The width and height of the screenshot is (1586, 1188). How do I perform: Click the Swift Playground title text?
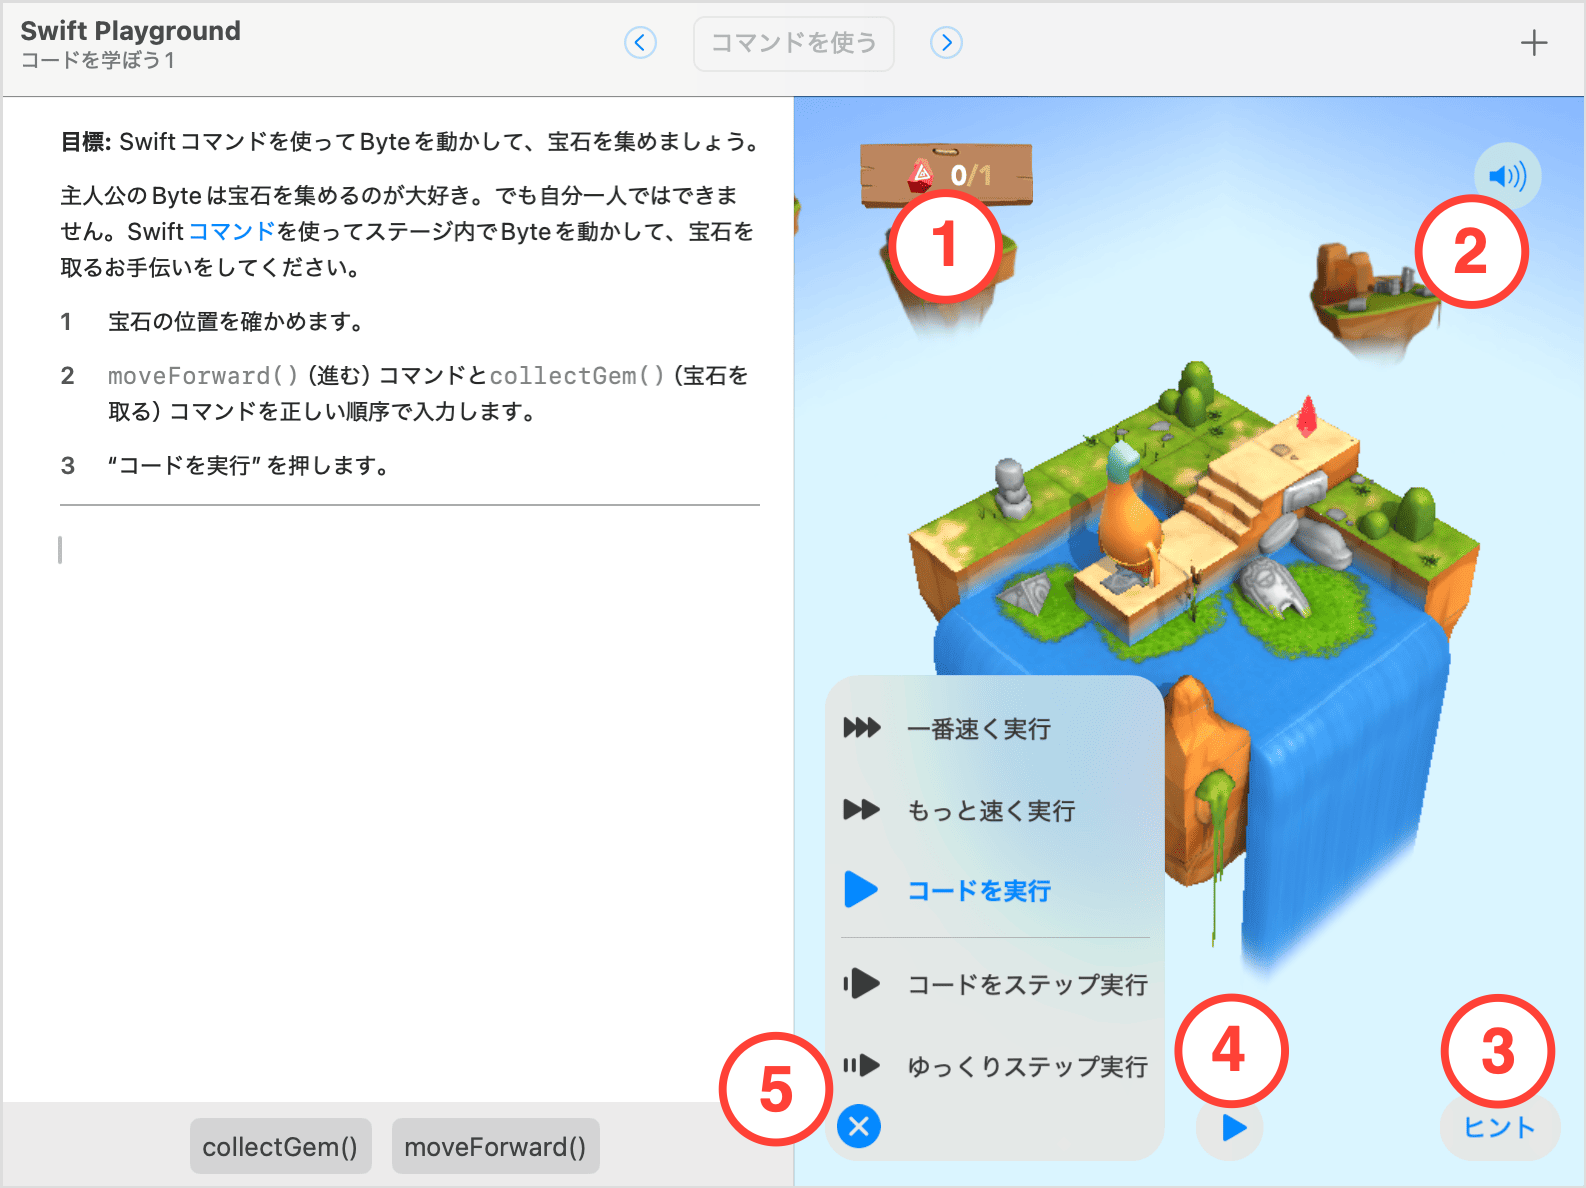131,31
